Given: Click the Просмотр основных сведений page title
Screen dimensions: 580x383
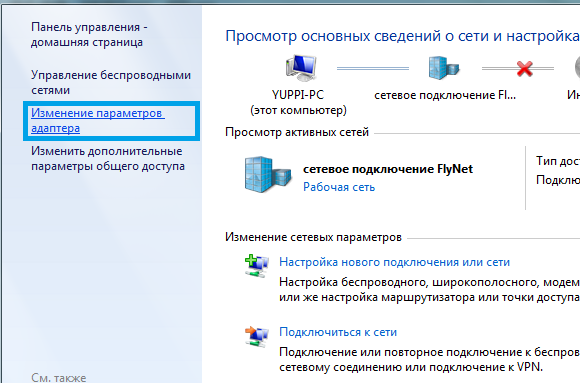Looking at the screenshot, I should pyautogui.click(x=402, y=36).
